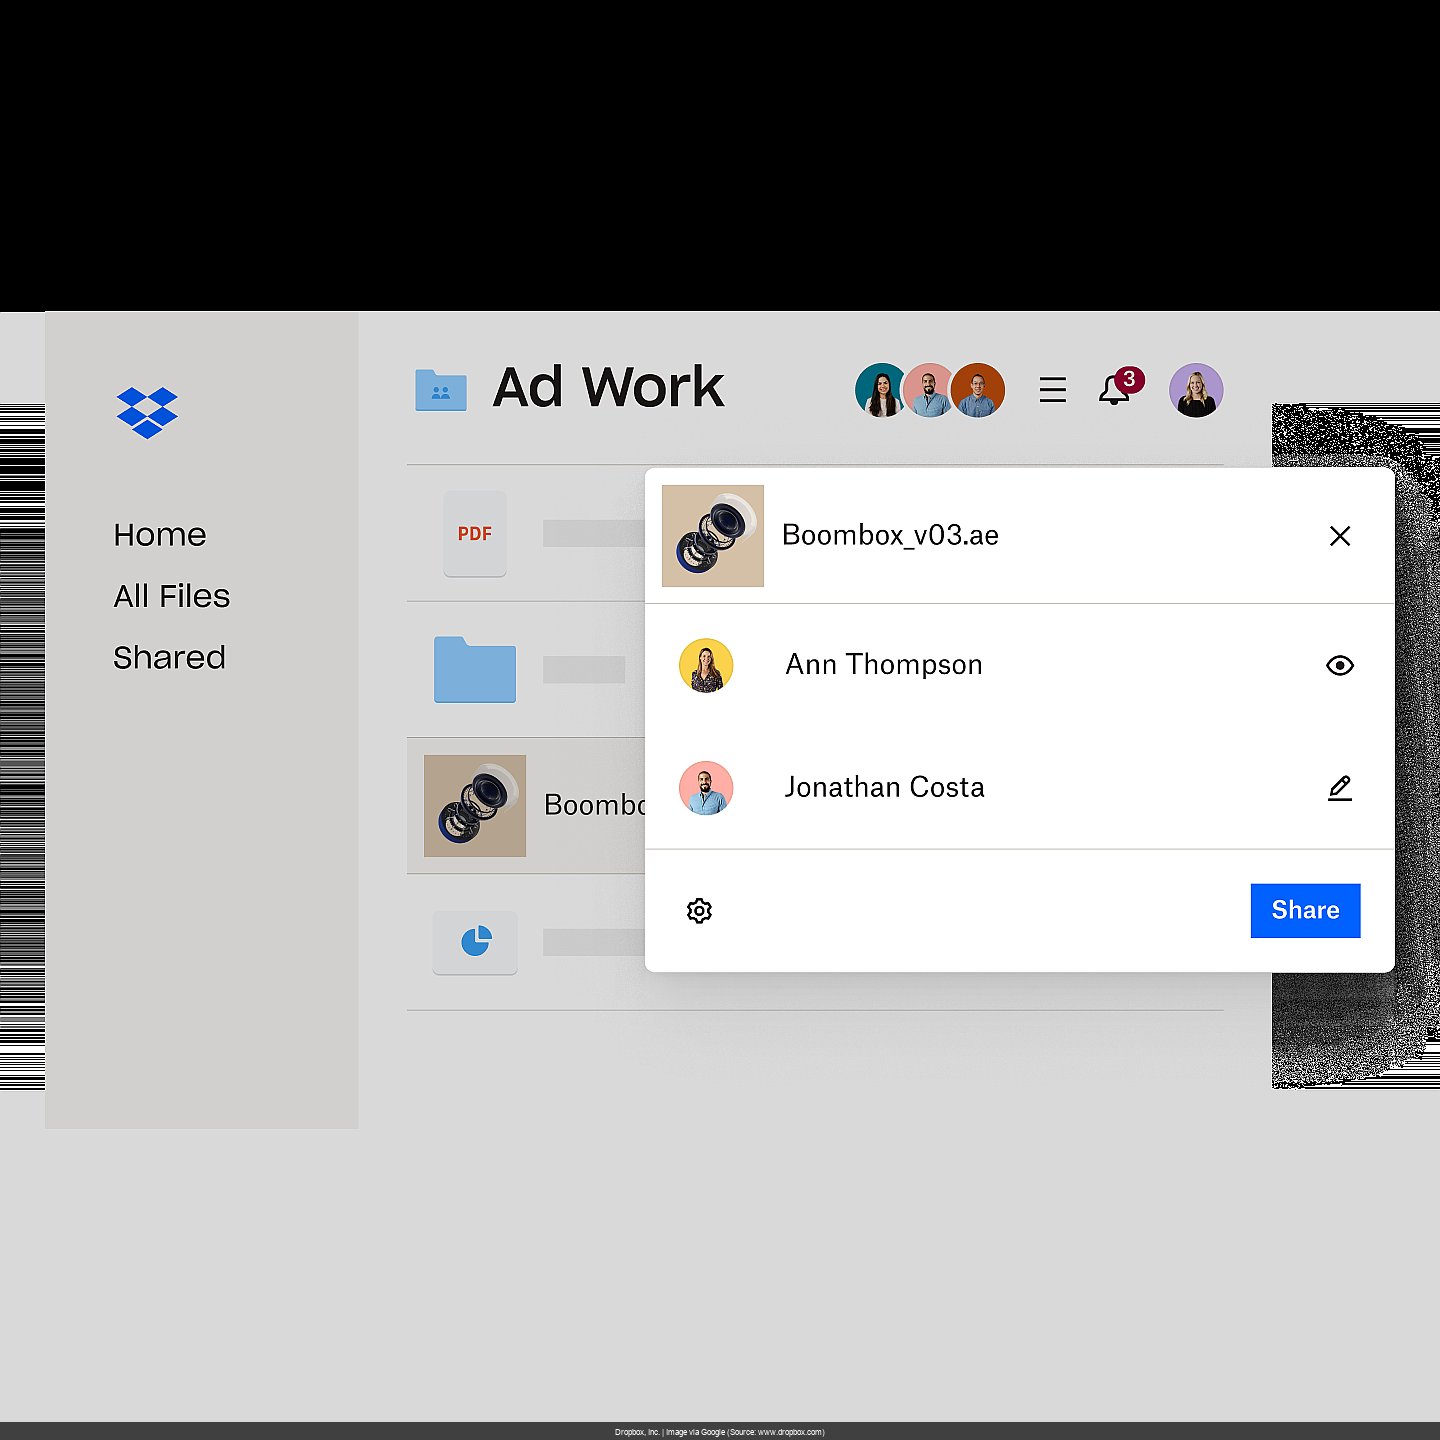The image size is (1440, 1440).
Task: Open the notifications bell with 3 alerts
Action: coord(1114,390)
